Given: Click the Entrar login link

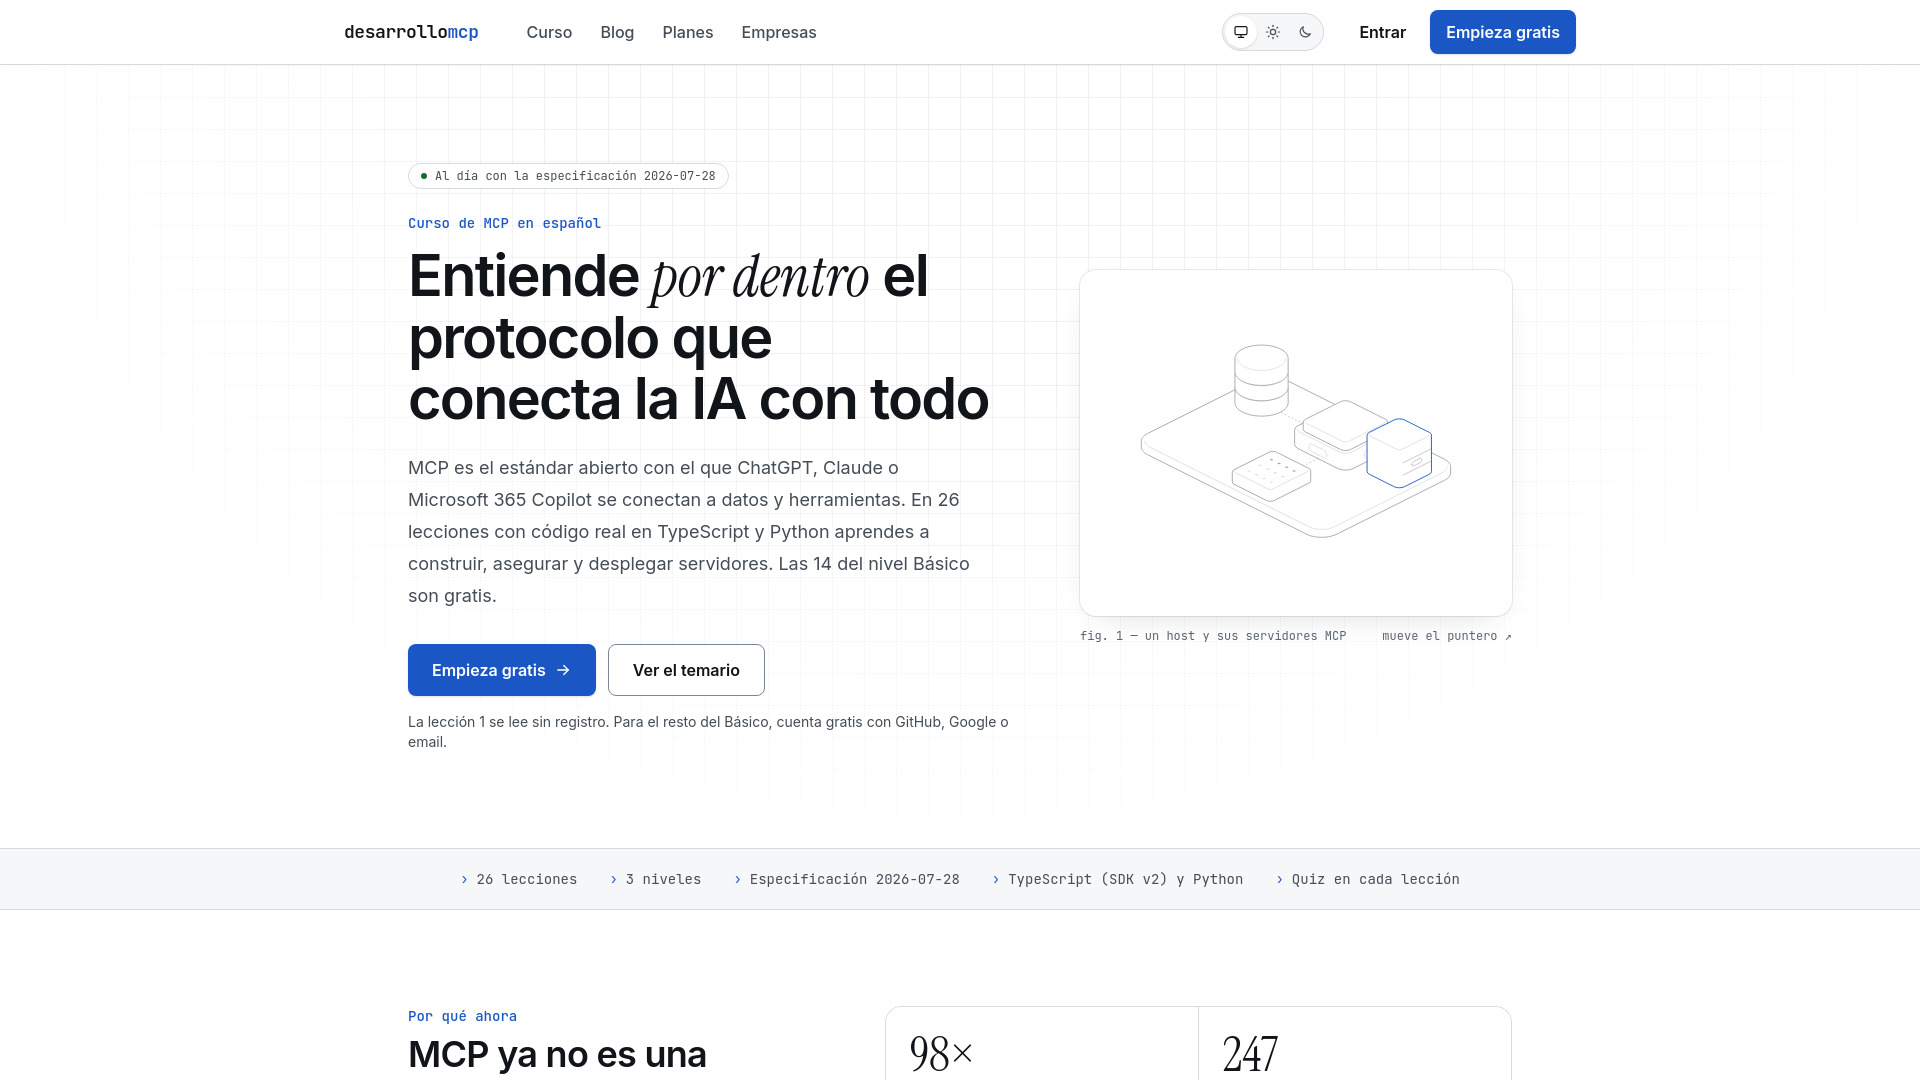Looking at the screenshot, I should tap(1382, 32).
